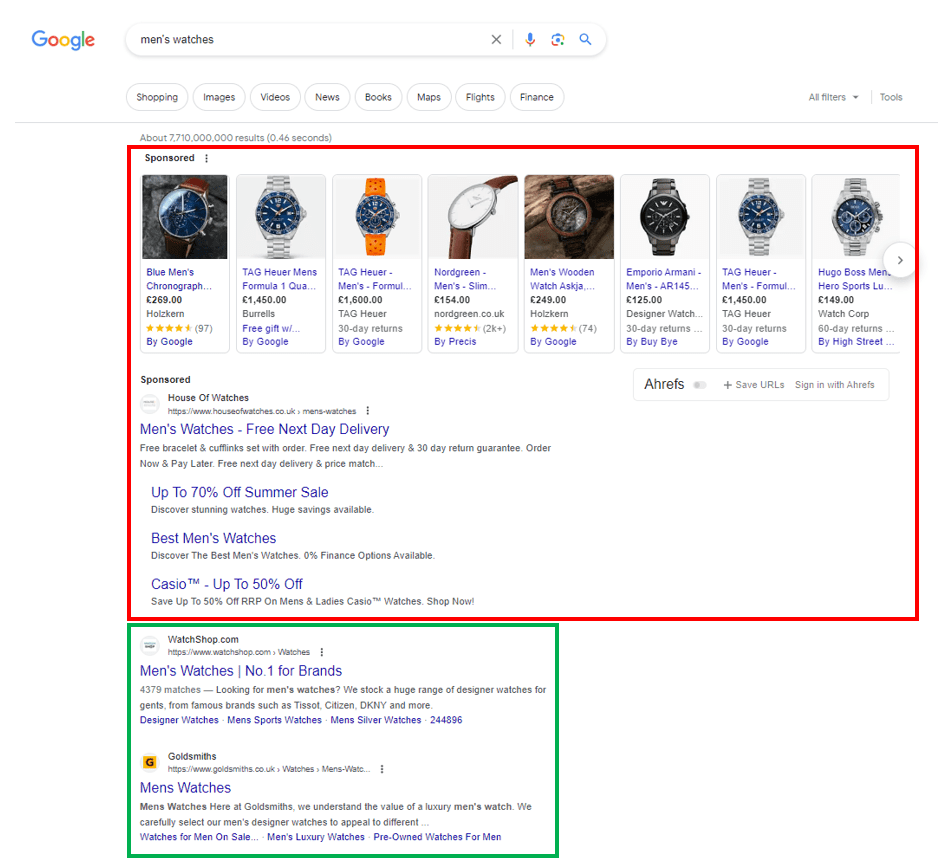
Task: Open the Men's Watches - Free Next Day Delivery ad
Action: click(265, 429)
